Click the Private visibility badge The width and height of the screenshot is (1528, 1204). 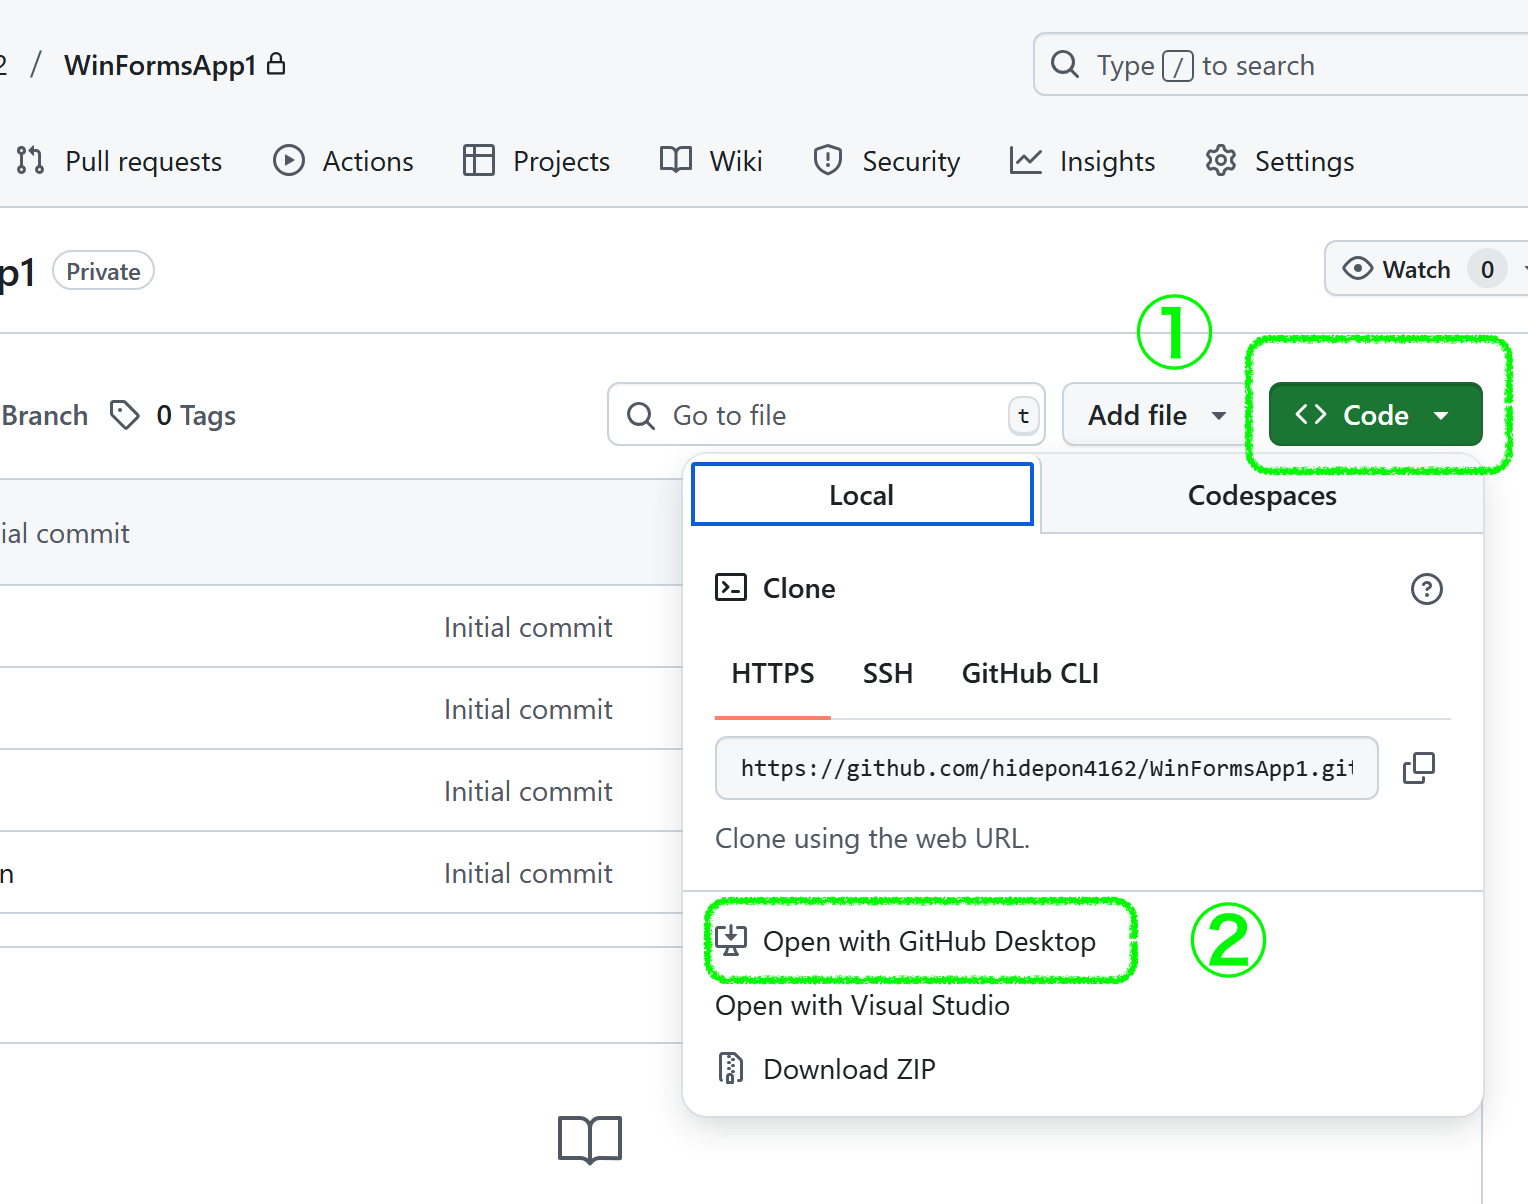coord(103,271)
